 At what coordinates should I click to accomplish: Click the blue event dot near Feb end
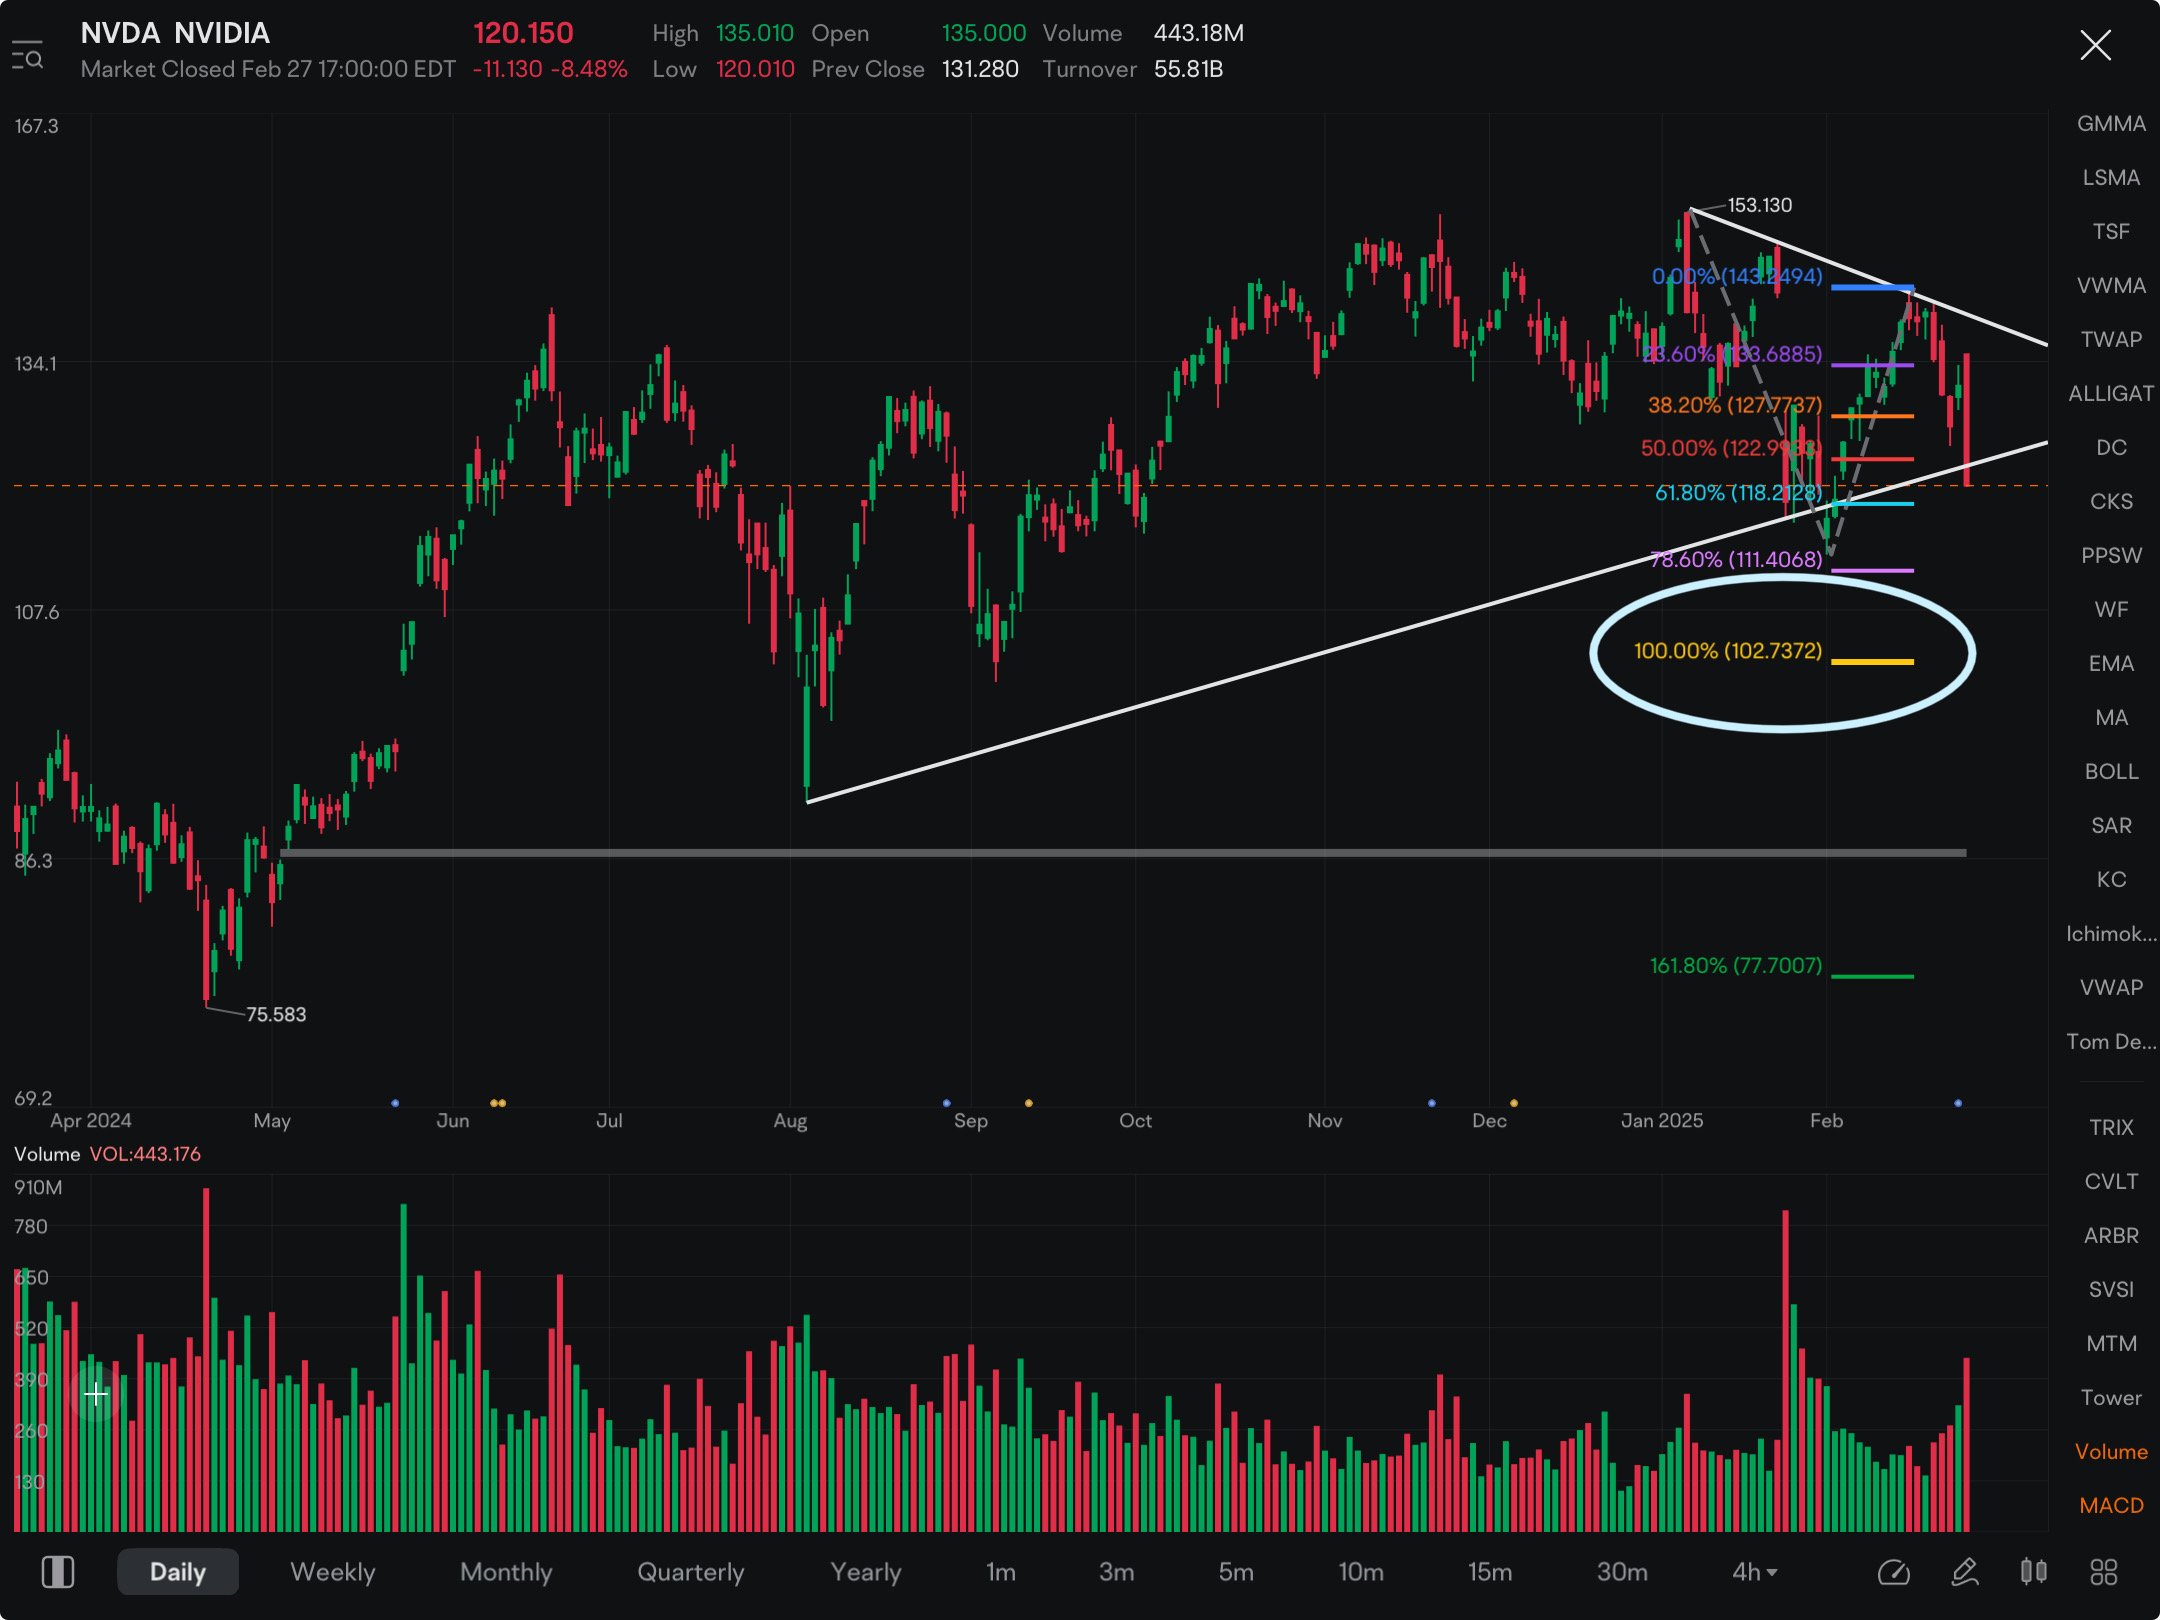(1957, 1103)
